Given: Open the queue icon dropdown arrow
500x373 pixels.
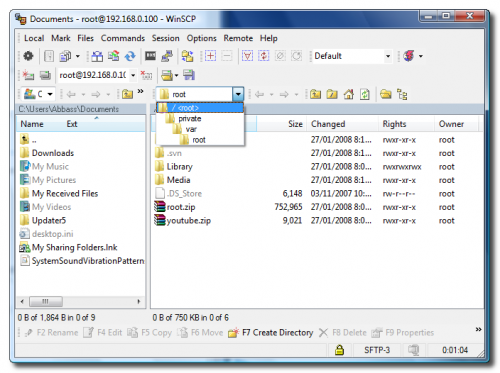Looking at the screenshot, I should pyautogui.click(x=77, y=56).
